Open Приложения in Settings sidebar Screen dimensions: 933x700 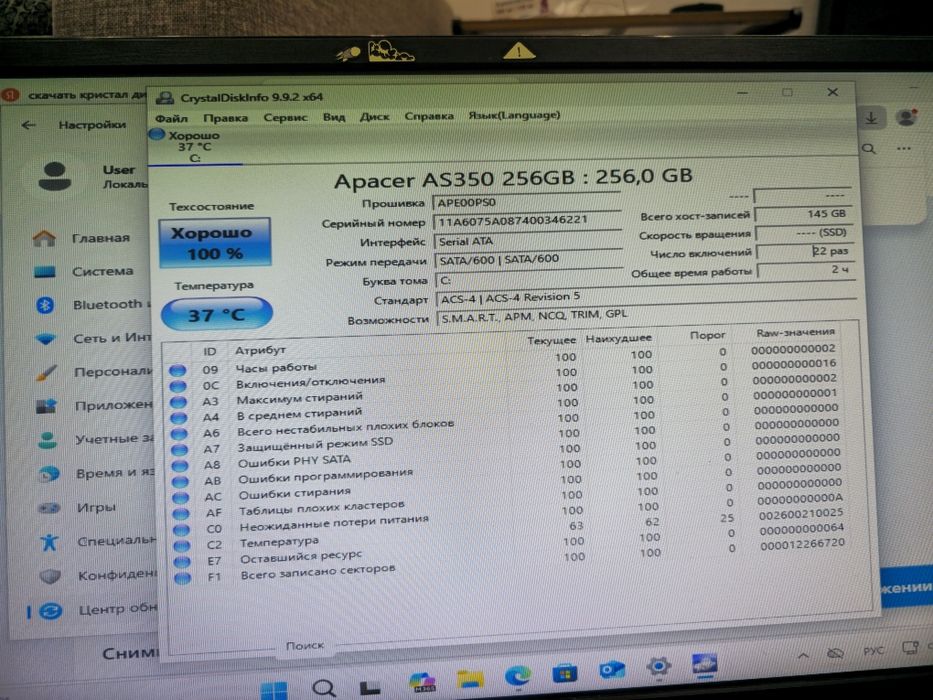(94, 406)
